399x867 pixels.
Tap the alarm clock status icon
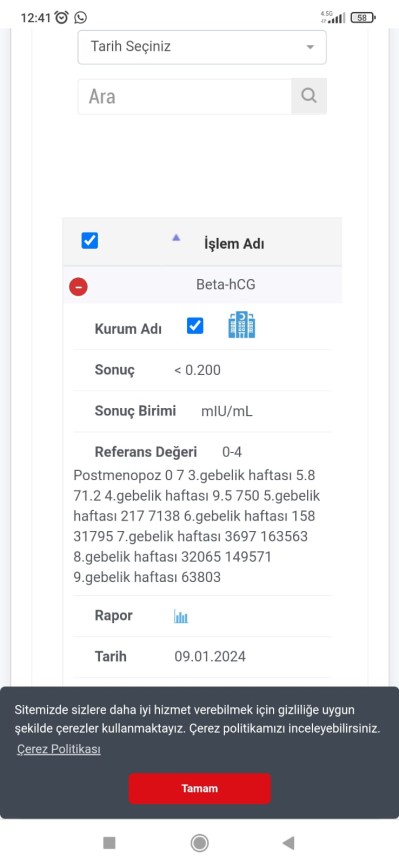point(62,18)
